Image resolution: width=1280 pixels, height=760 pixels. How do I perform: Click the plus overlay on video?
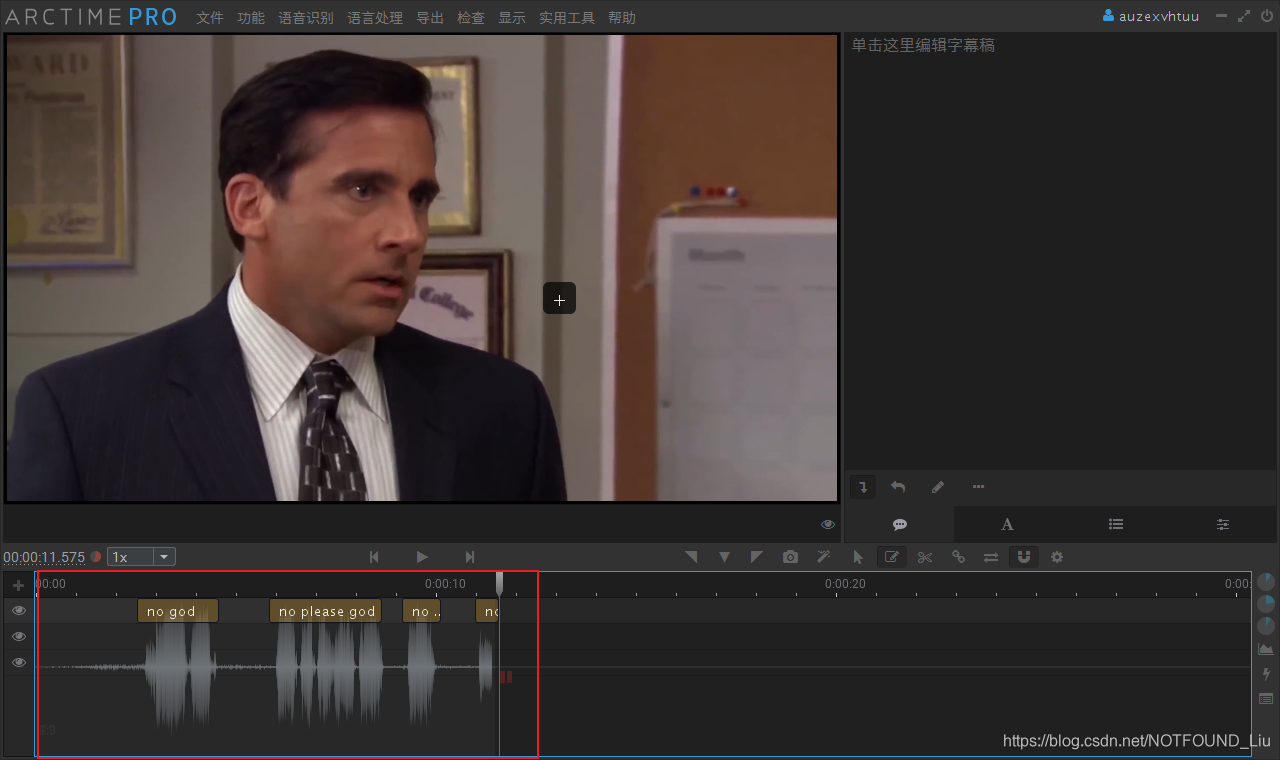pos(559,299)
